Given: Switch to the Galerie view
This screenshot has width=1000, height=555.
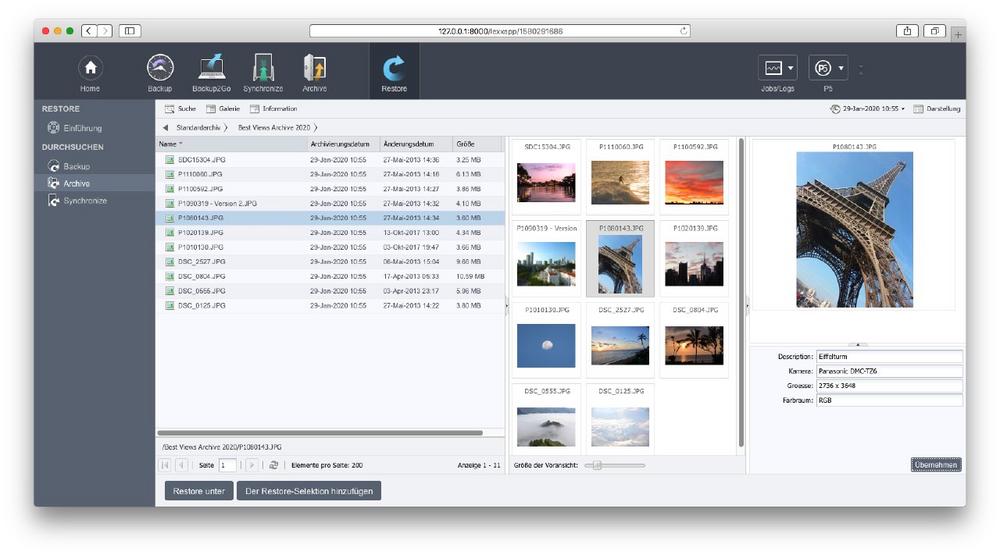Looking at the screenshot, I should [223, 108].
